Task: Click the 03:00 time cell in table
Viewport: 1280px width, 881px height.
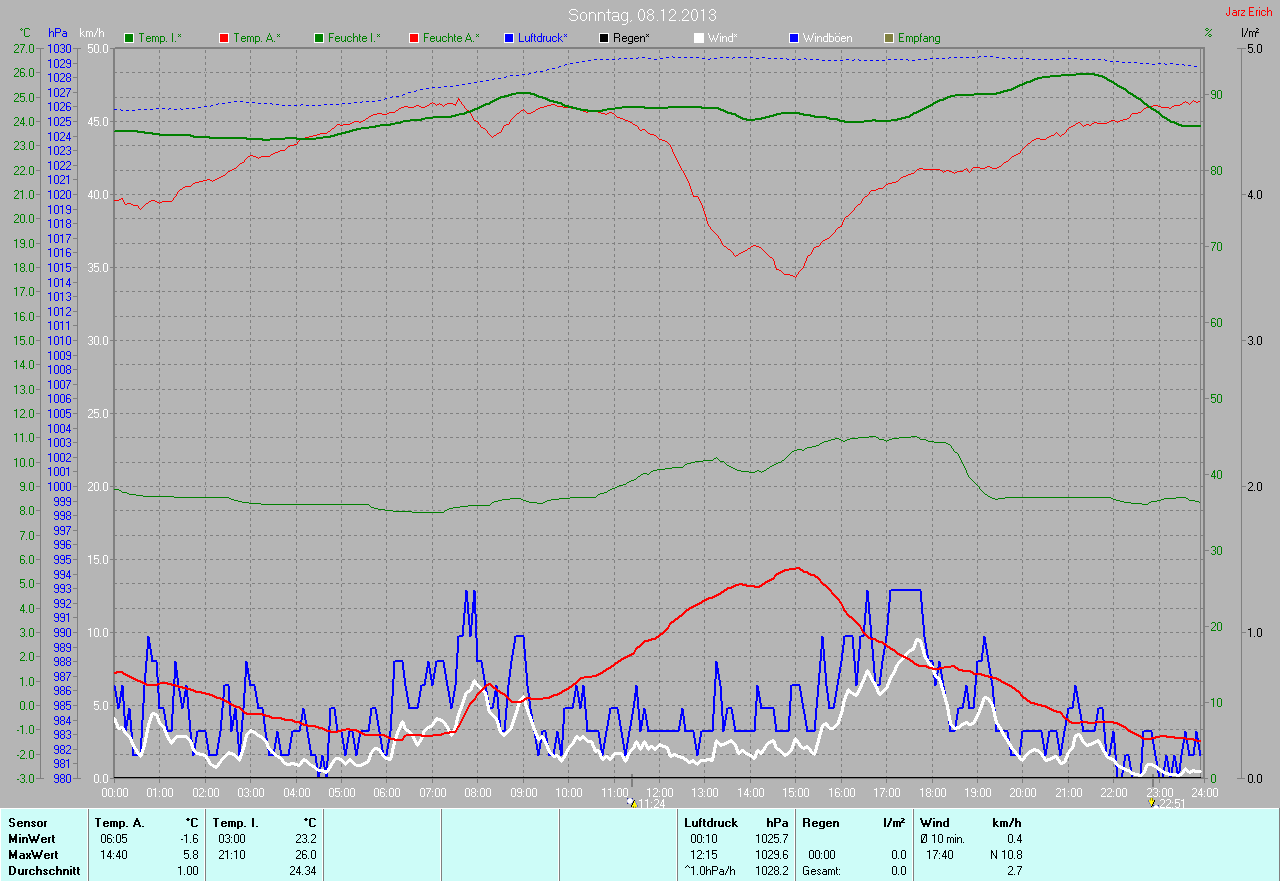Action: [234, 839]
